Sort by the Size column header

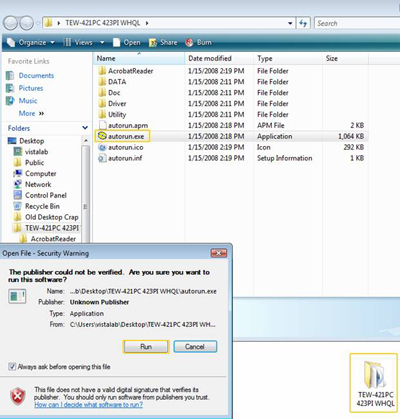pos(345,58)
